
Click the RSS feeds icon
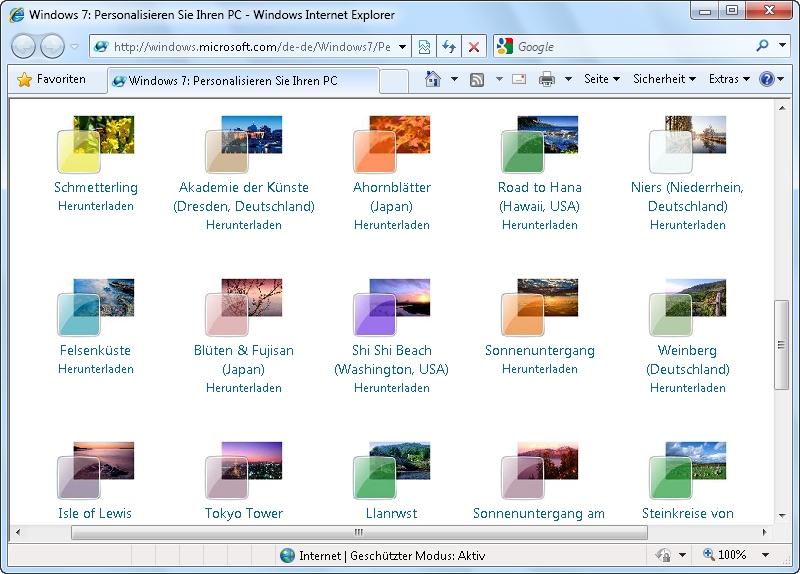coord(478,79)
